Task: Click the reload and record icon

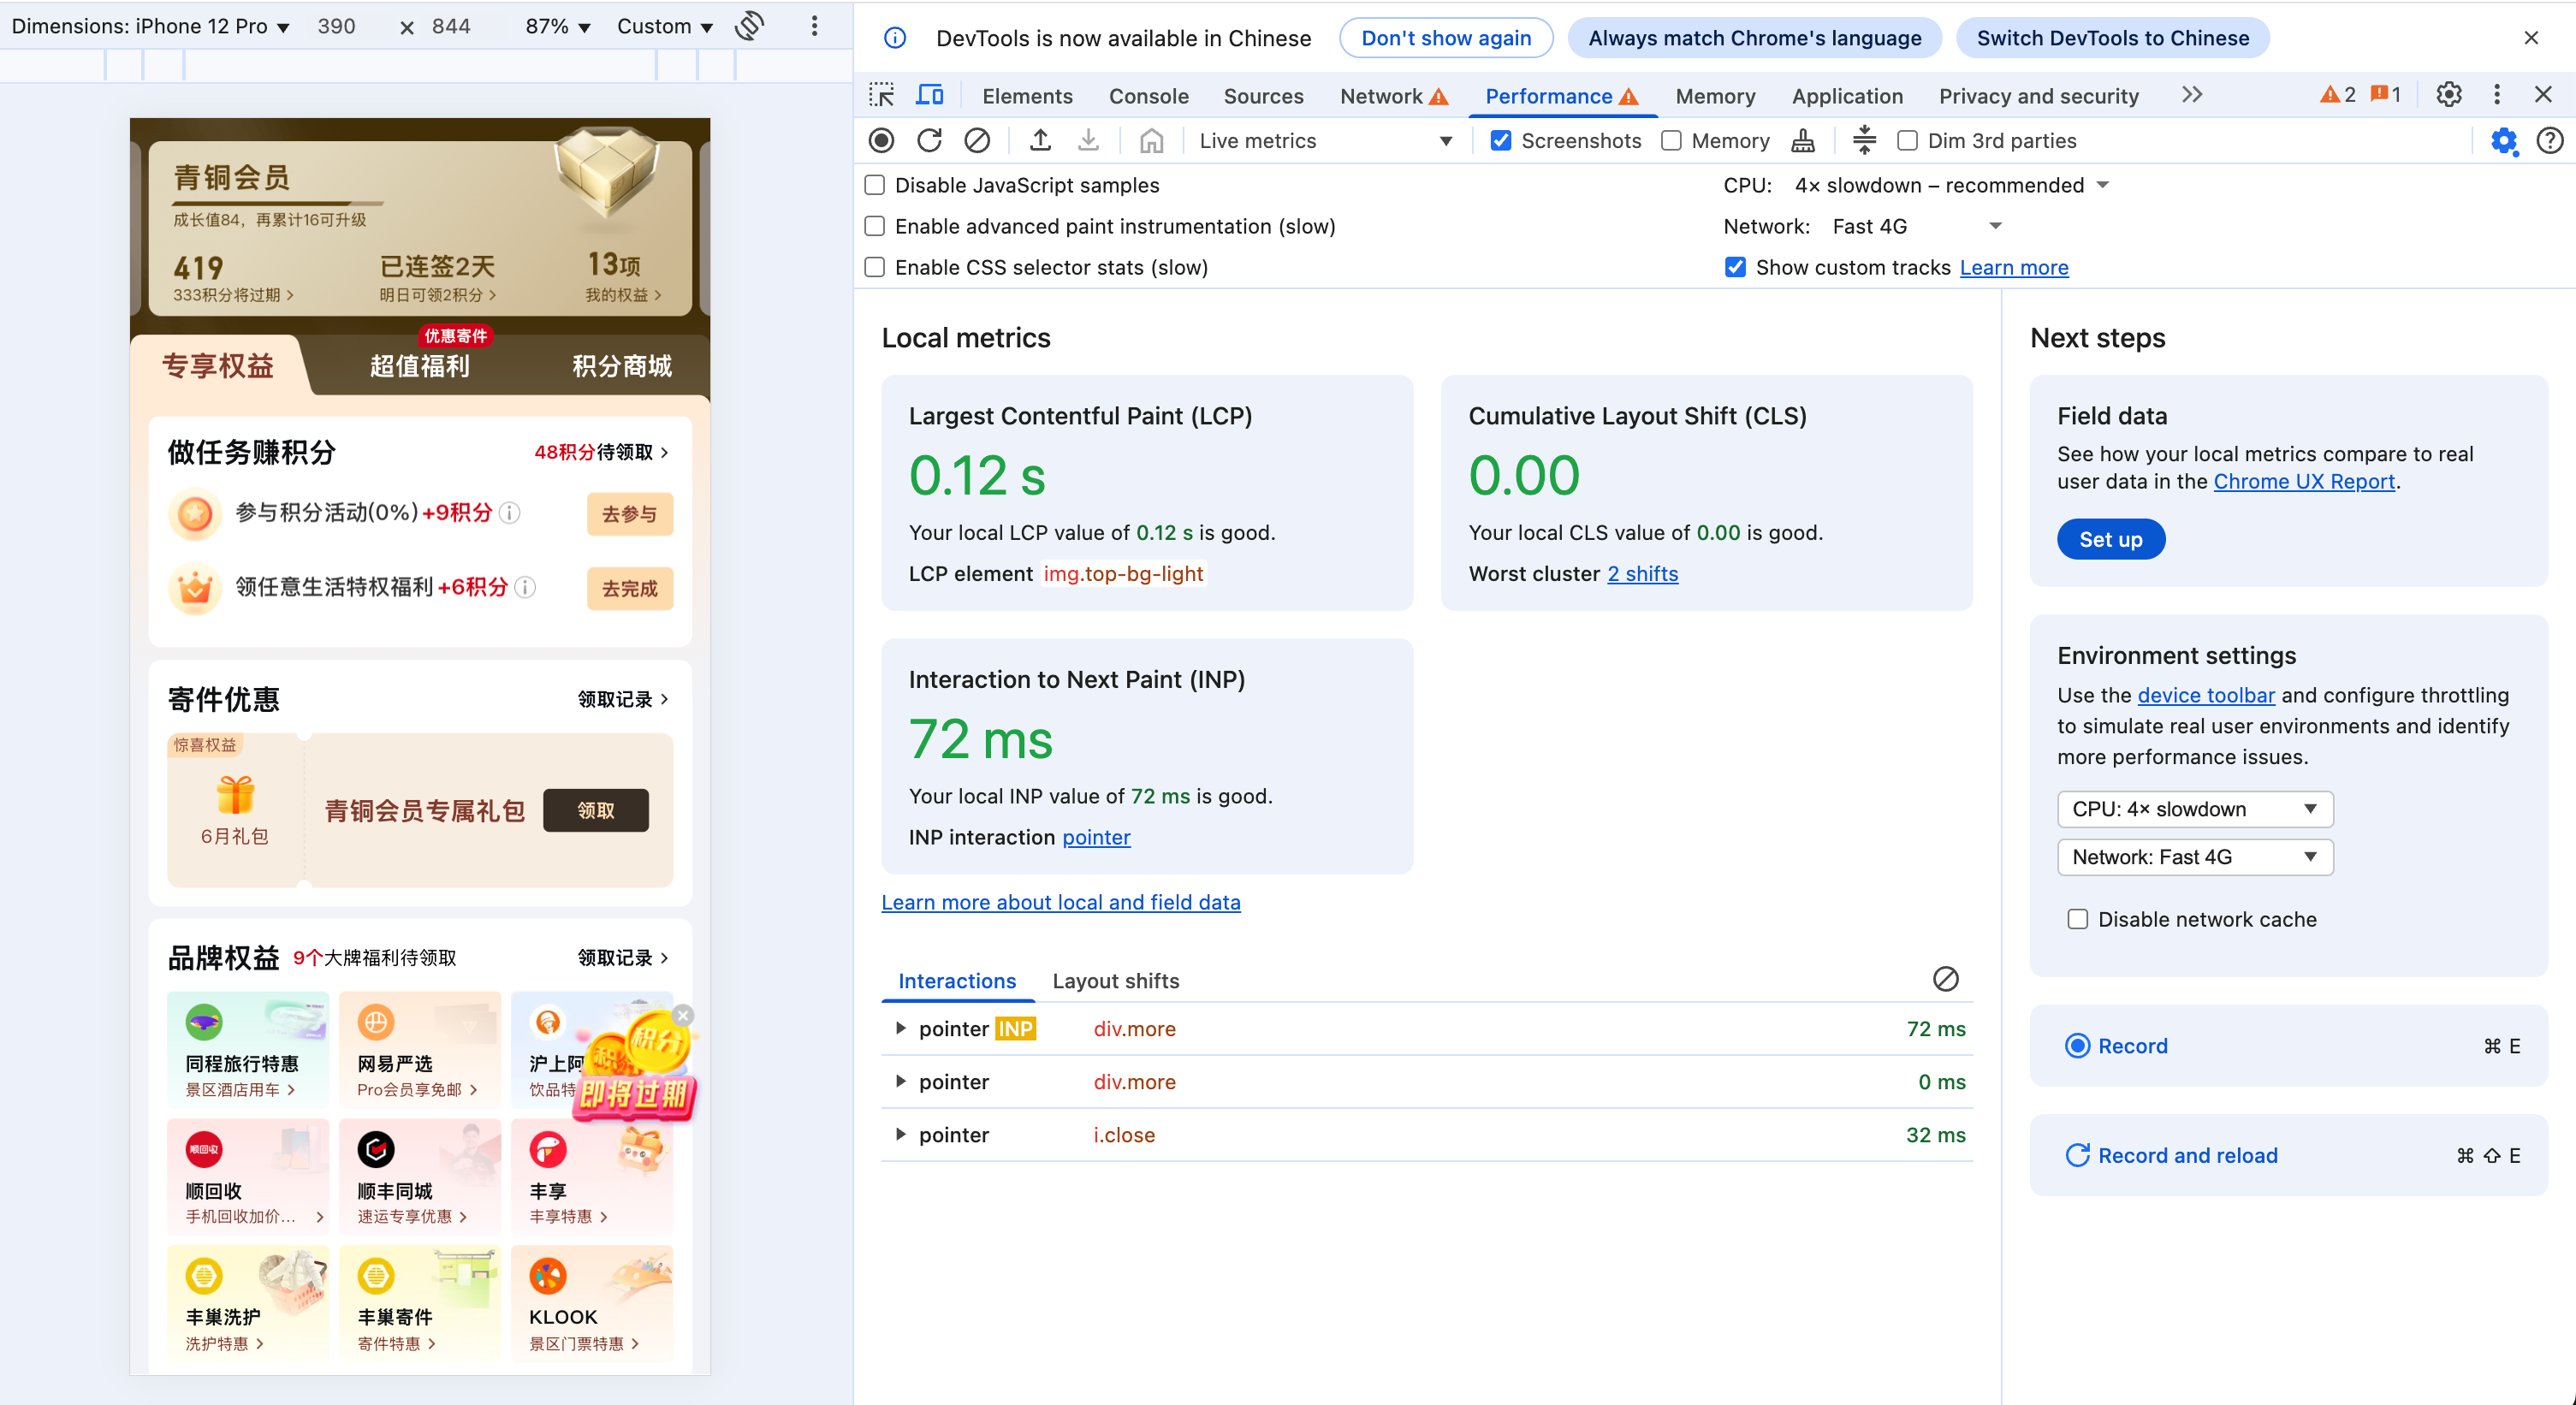Action: 929,141
